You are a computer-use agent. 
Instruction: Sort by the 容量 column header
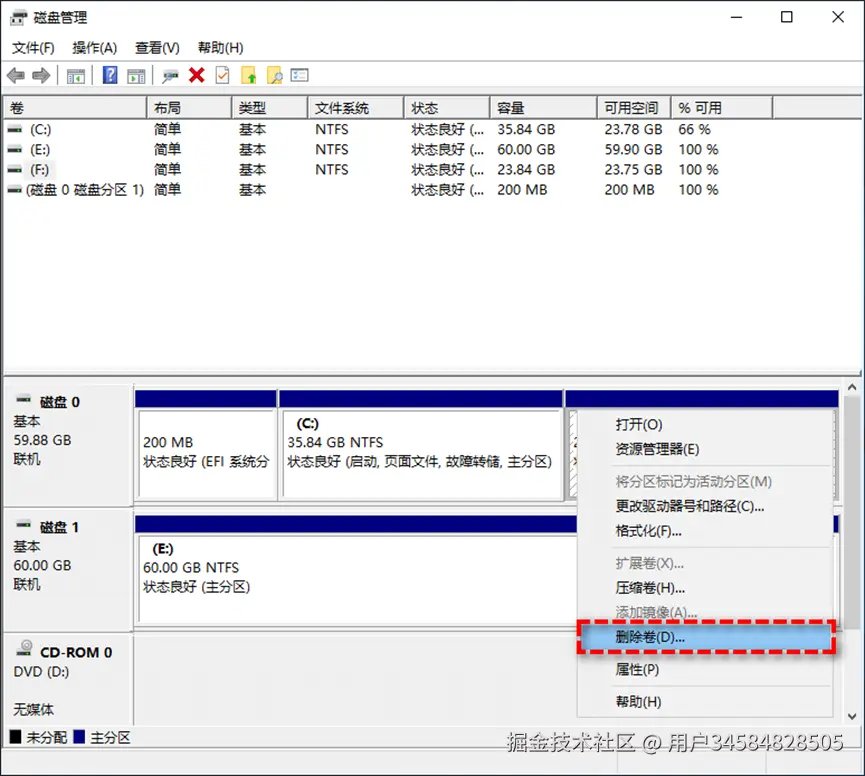(544, 108)
